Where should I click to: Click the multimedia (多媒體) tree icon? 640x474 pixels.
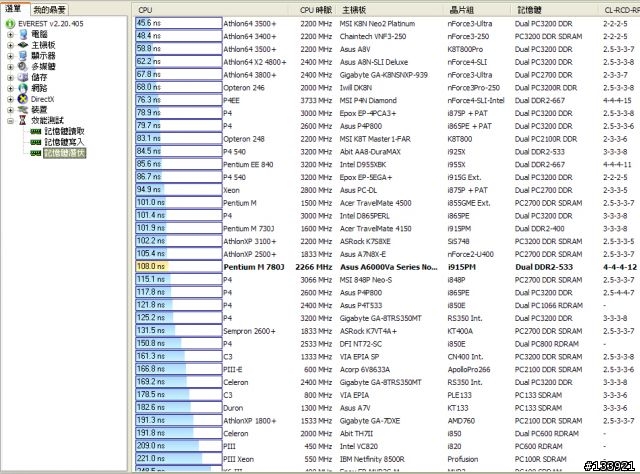[23, 66]
